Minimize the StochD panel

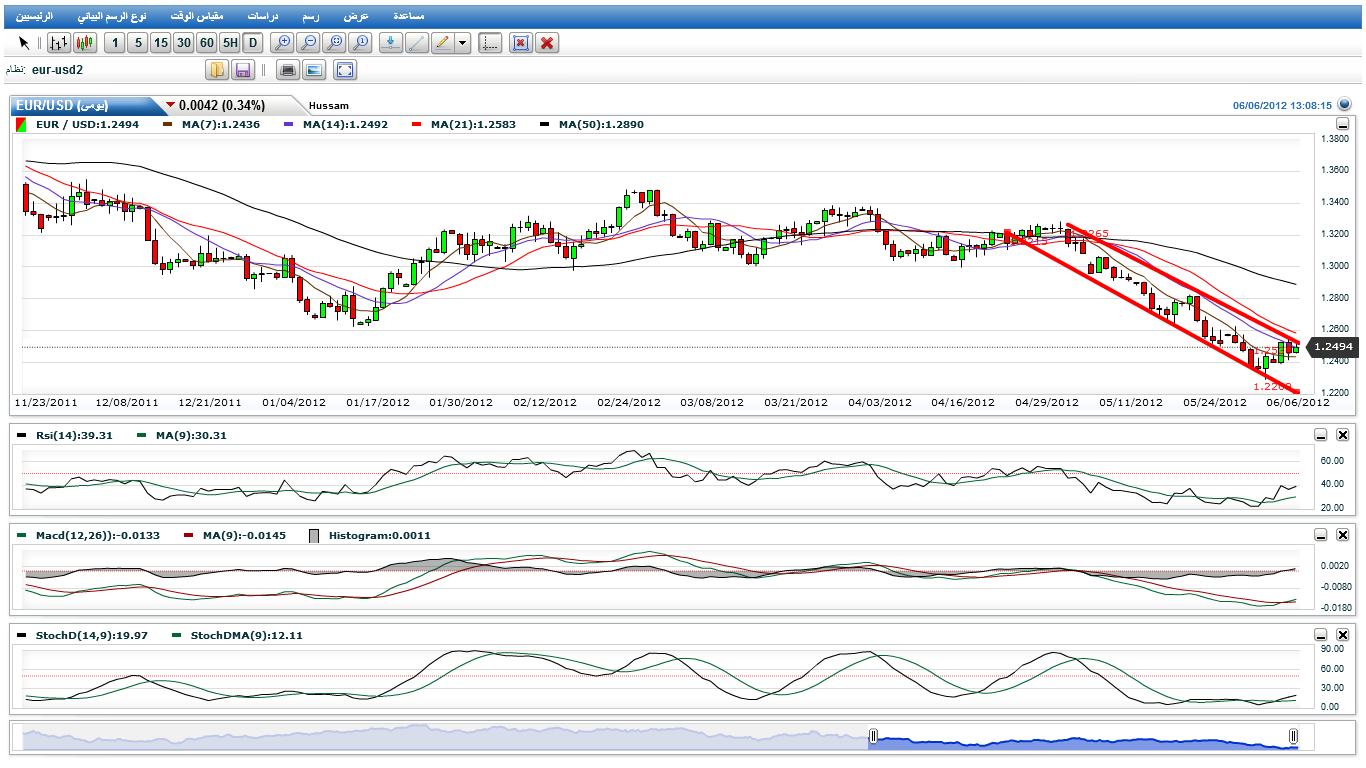tap(1321, 635)
